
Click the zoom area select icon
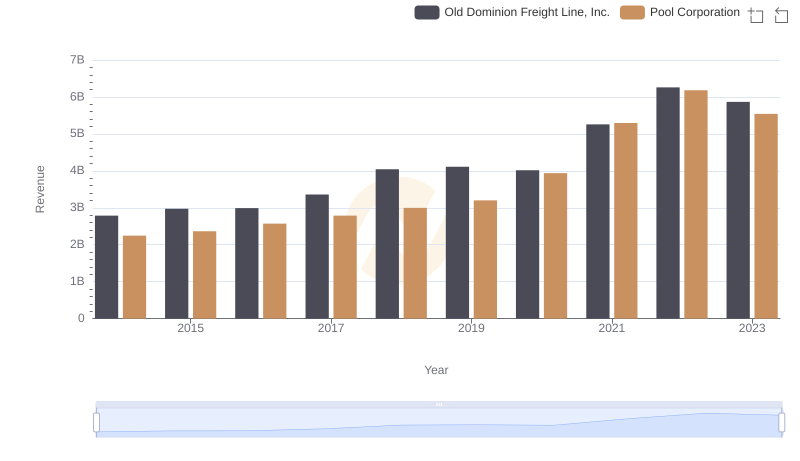click(756, 15)
